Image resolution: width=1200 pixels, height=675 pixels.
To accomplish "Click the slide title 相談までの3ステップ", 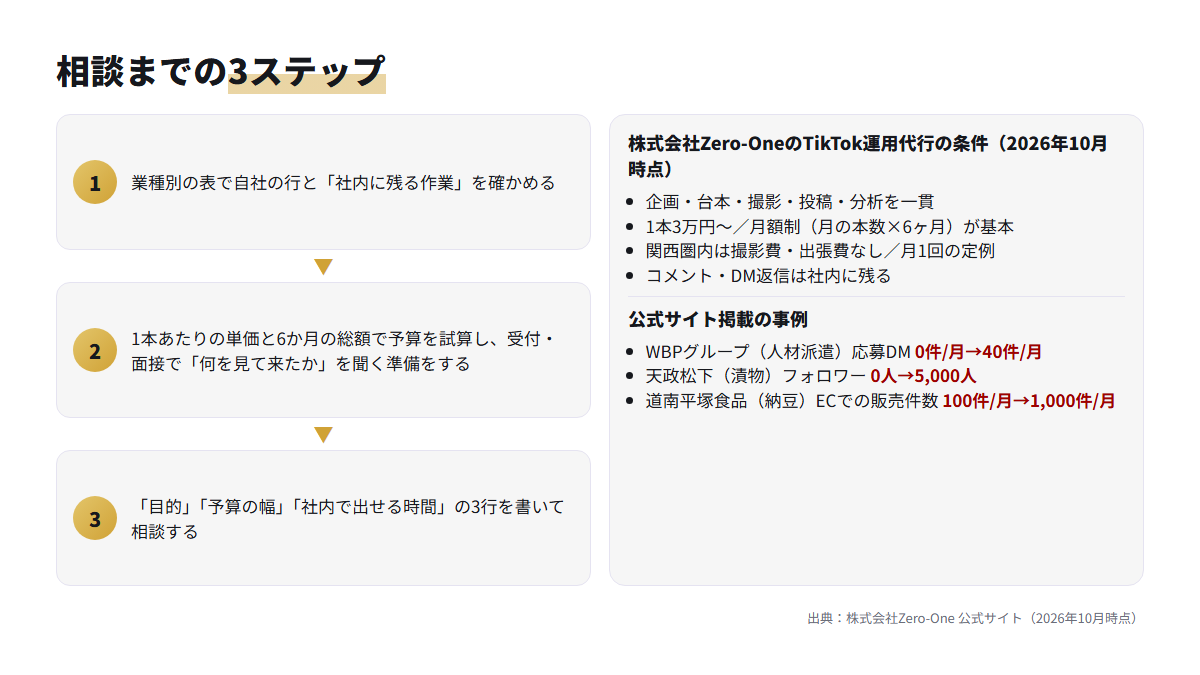I will 221,71.
